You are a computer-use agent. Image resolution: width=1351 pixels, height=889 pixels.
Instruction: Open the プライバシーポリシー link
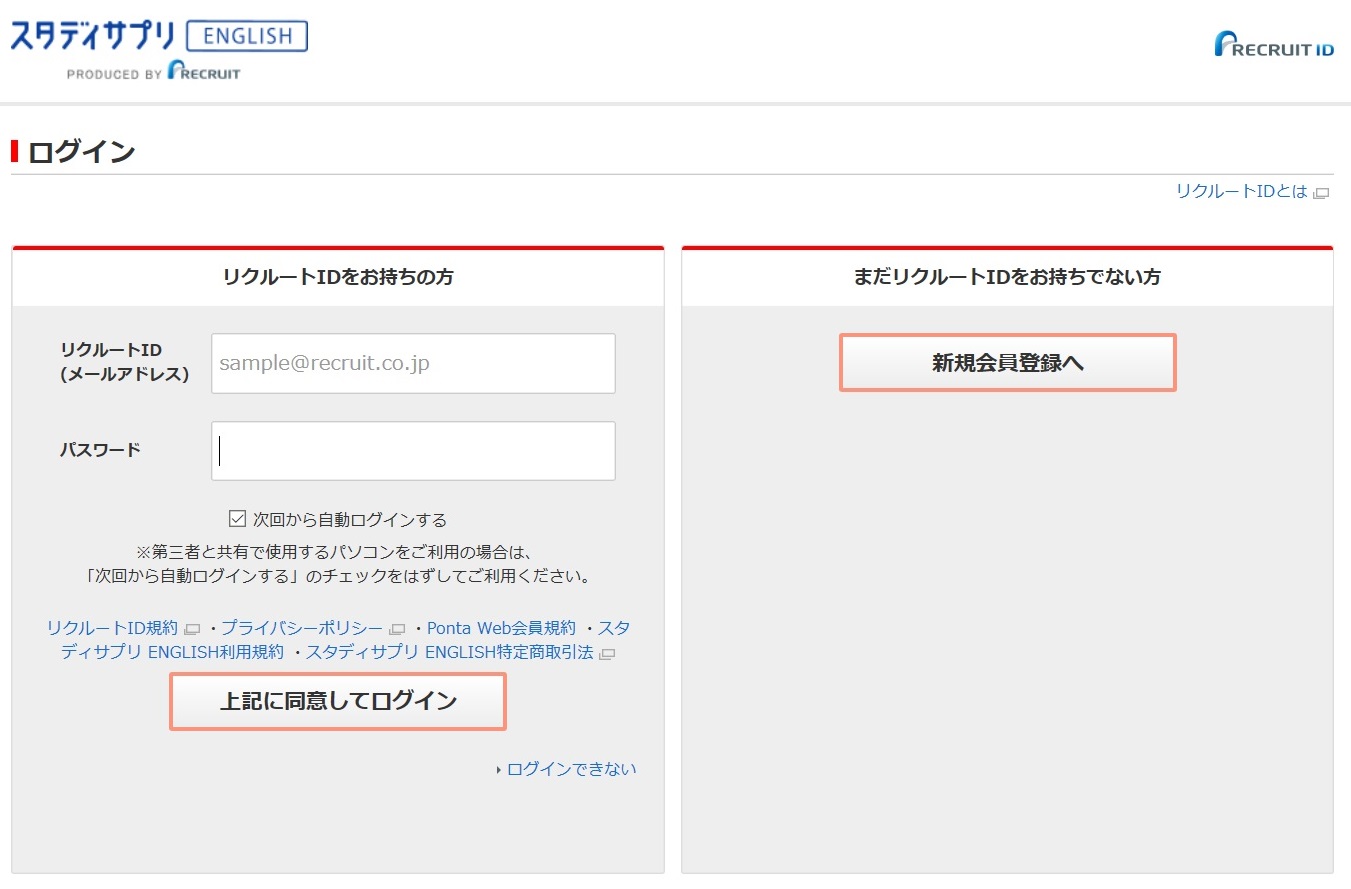[302, 628]
